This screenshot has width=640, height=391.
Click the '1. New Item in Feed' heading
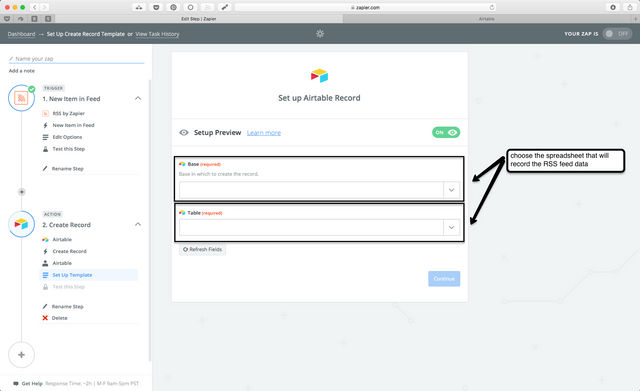71,99
